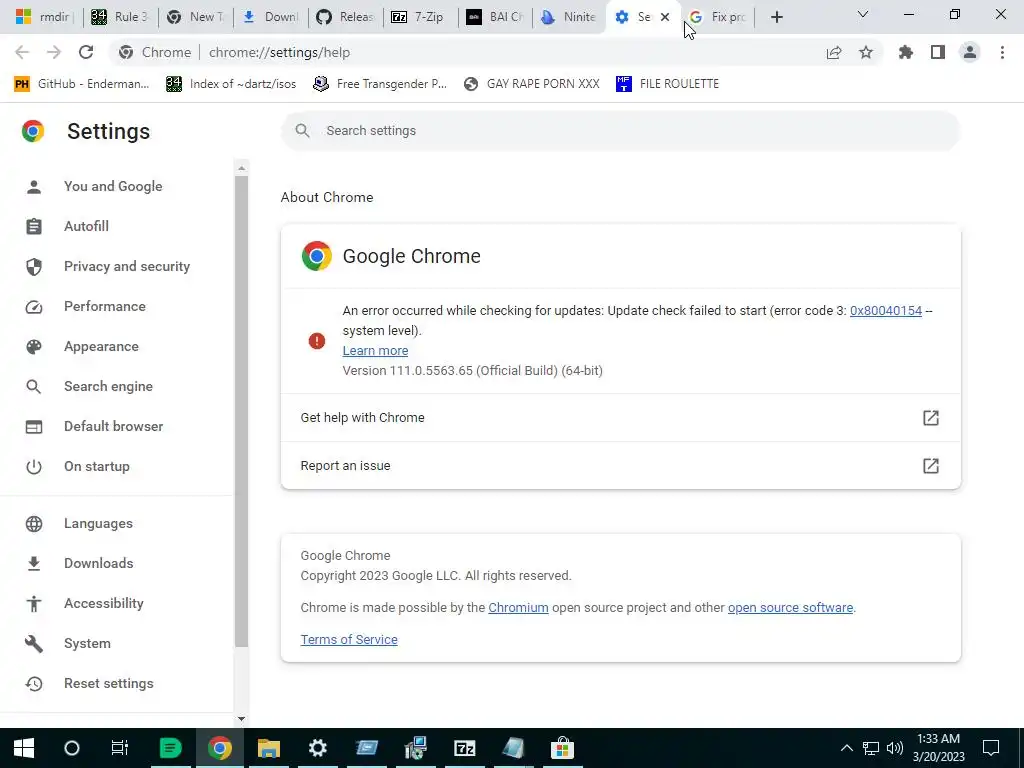
Task: Toggle the side panel icon
Action: pyautogui.click(x=938, y=52)
